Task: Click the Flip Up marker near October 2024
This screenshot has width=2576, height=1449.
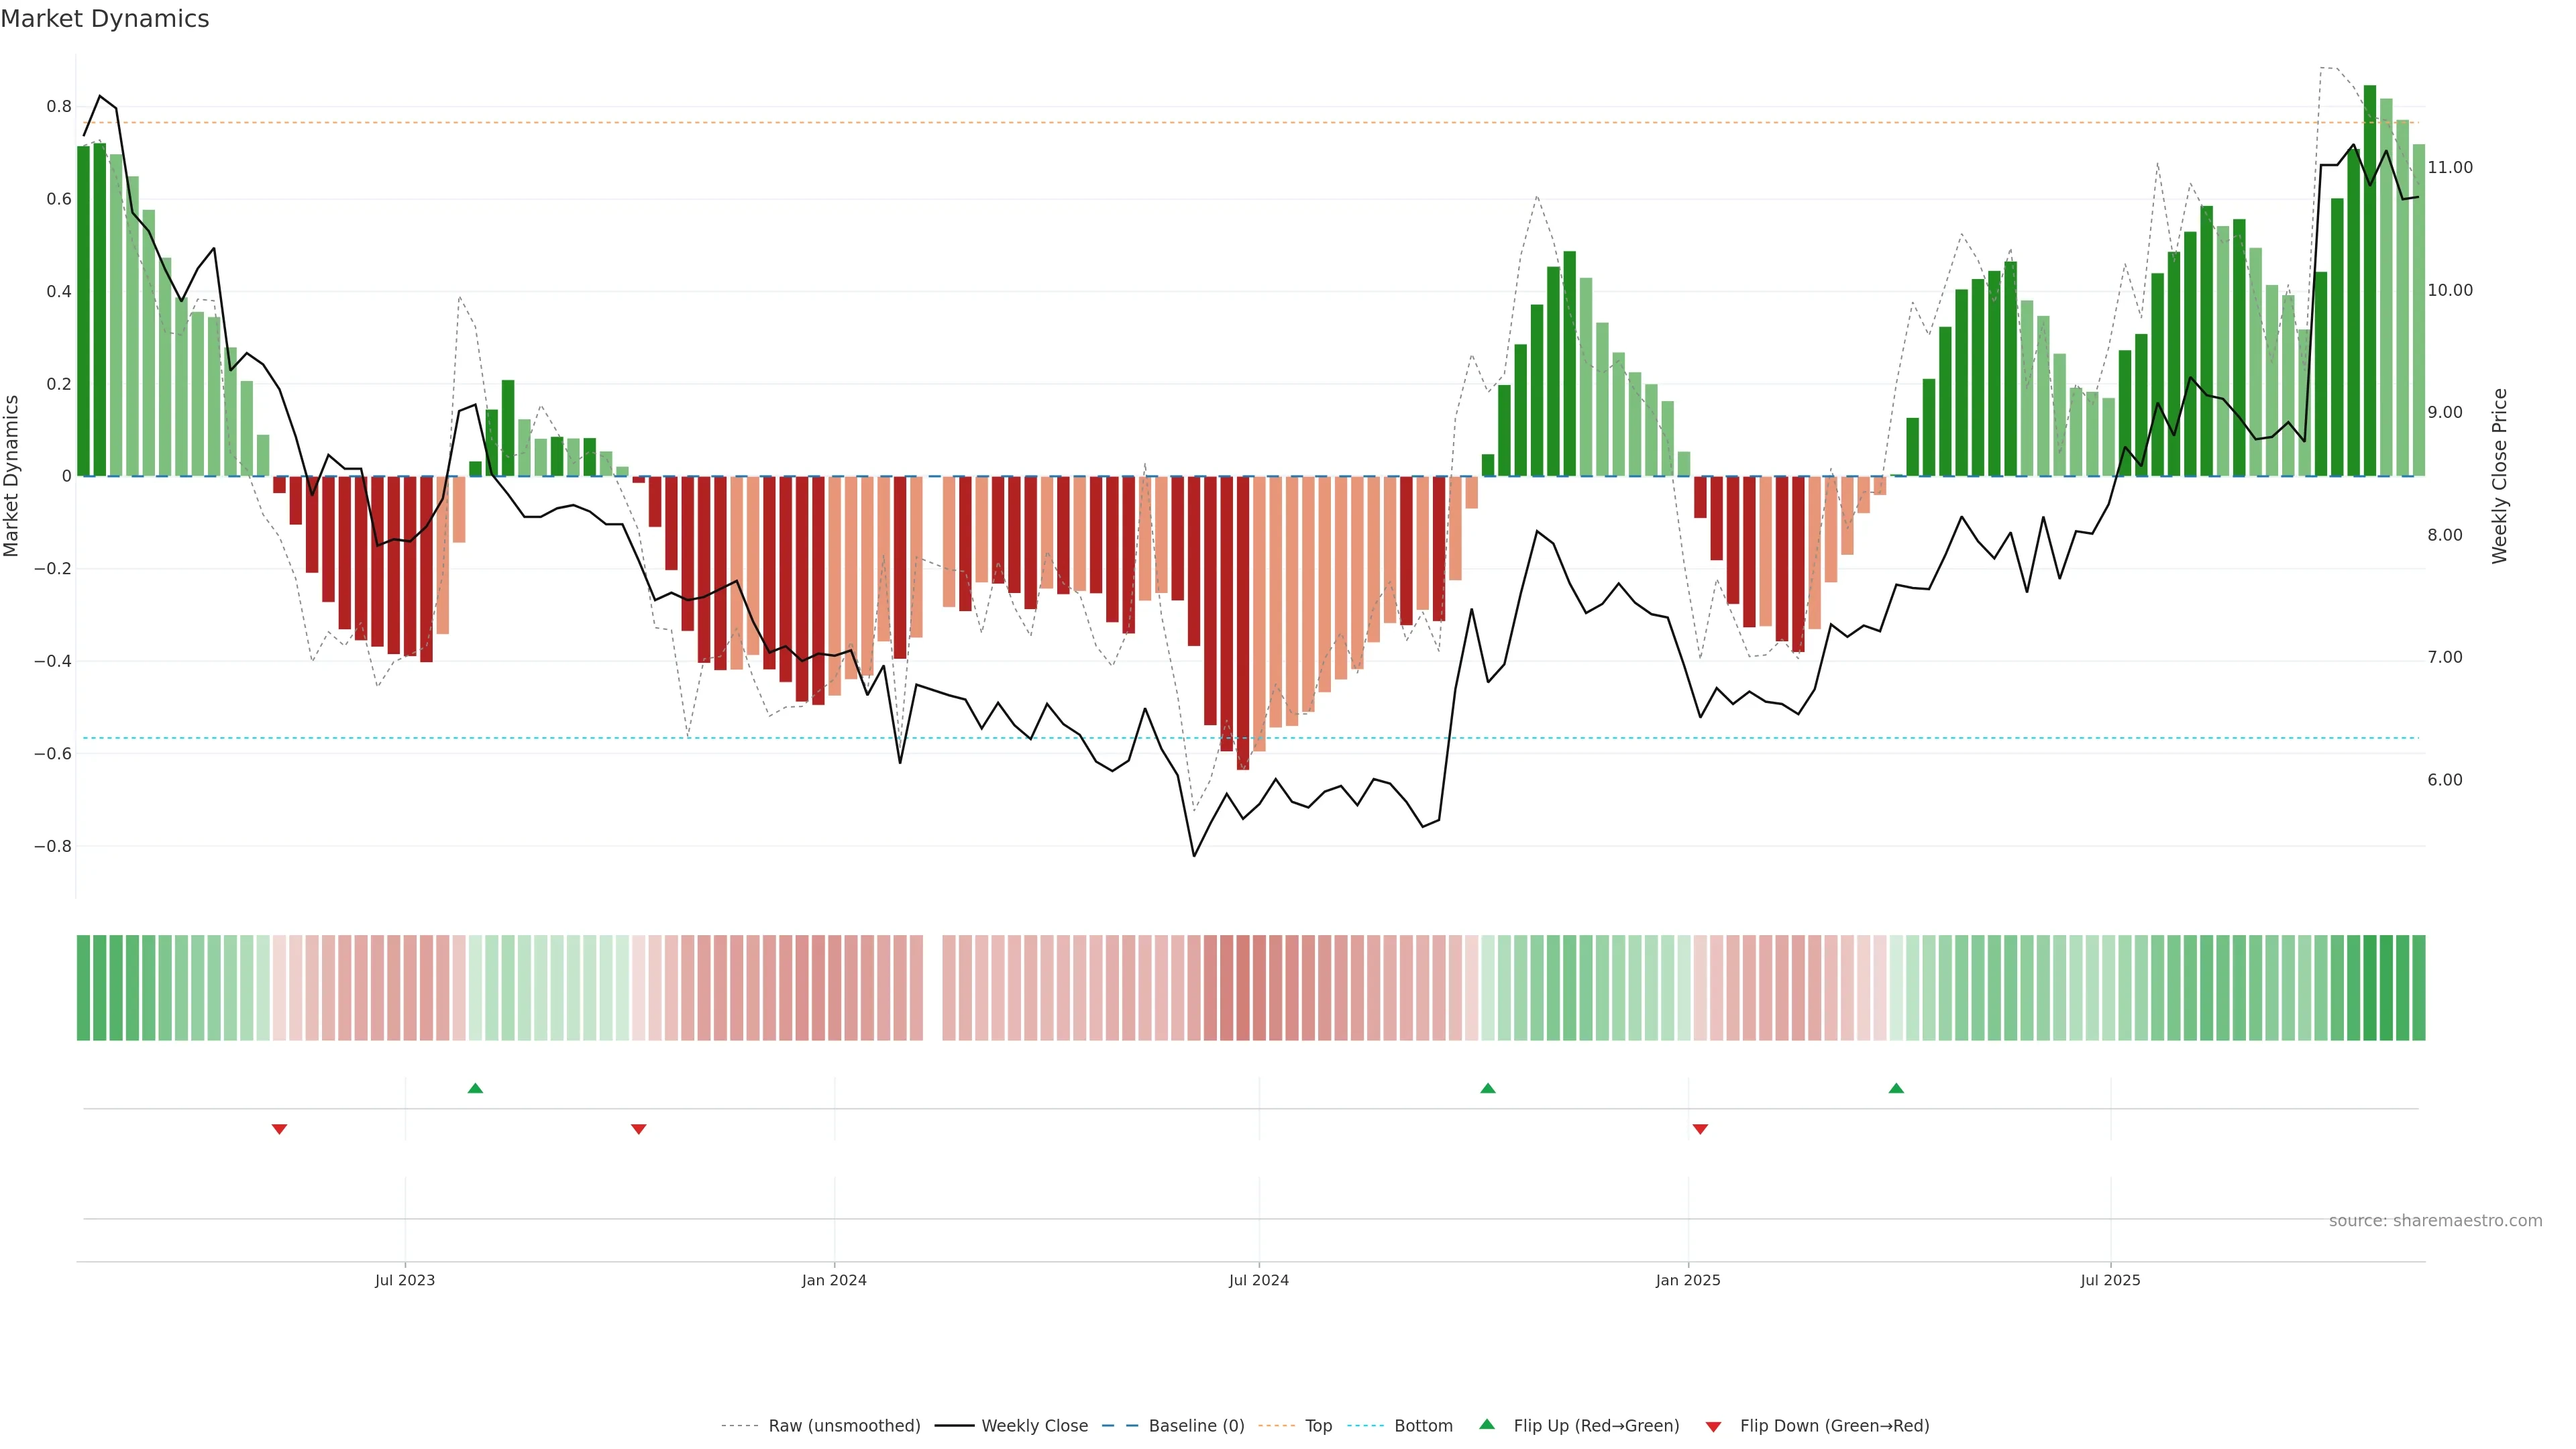Action: (1487, 1088)
